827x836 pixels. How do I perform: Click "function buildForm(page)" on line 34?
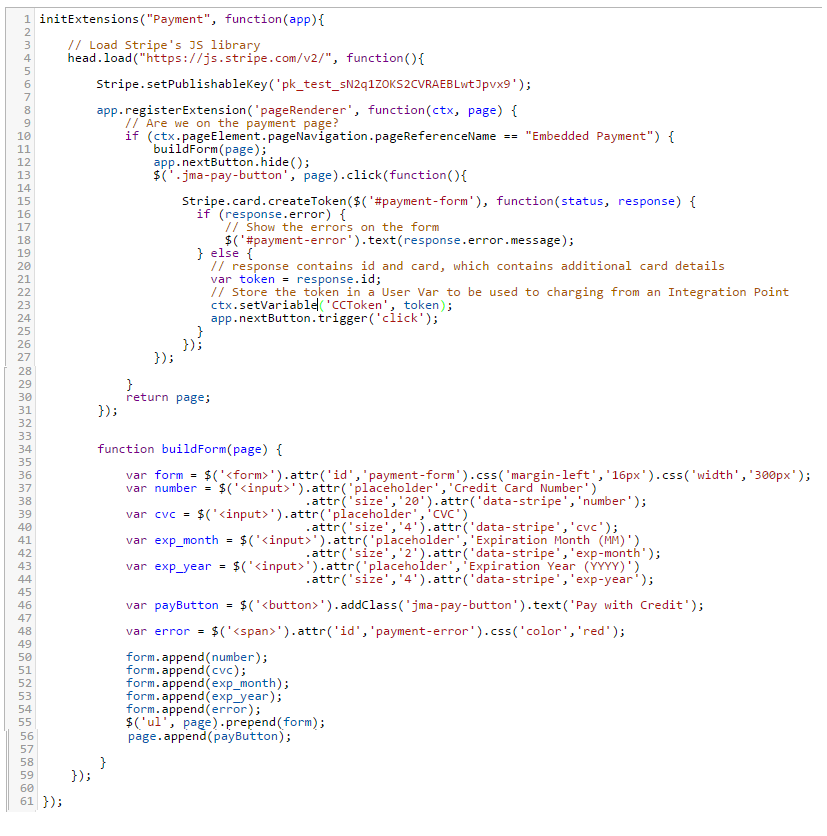point(182,449)
